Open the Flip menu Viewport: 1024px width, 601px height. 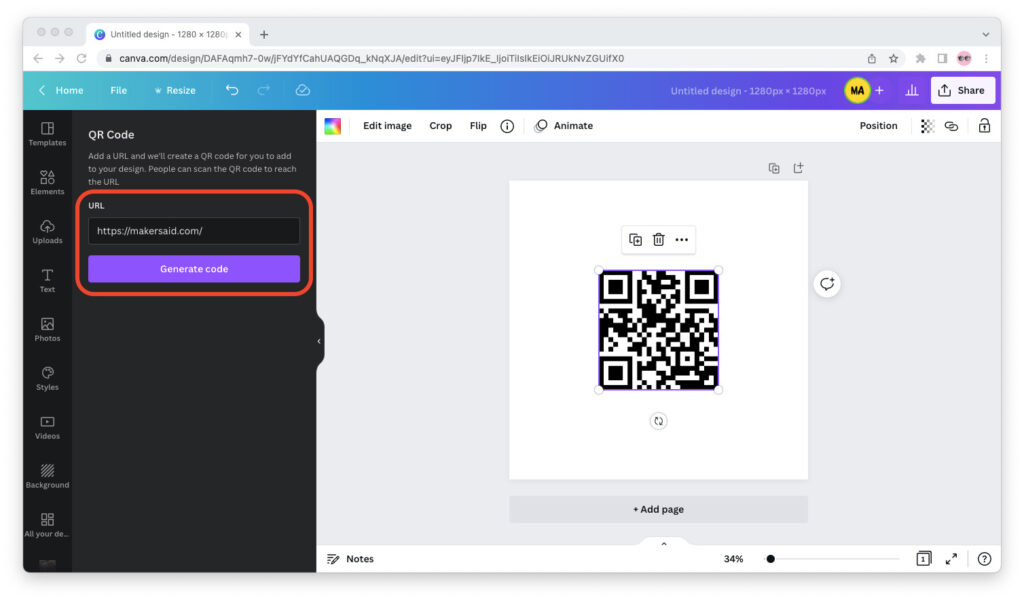[478, 125]
